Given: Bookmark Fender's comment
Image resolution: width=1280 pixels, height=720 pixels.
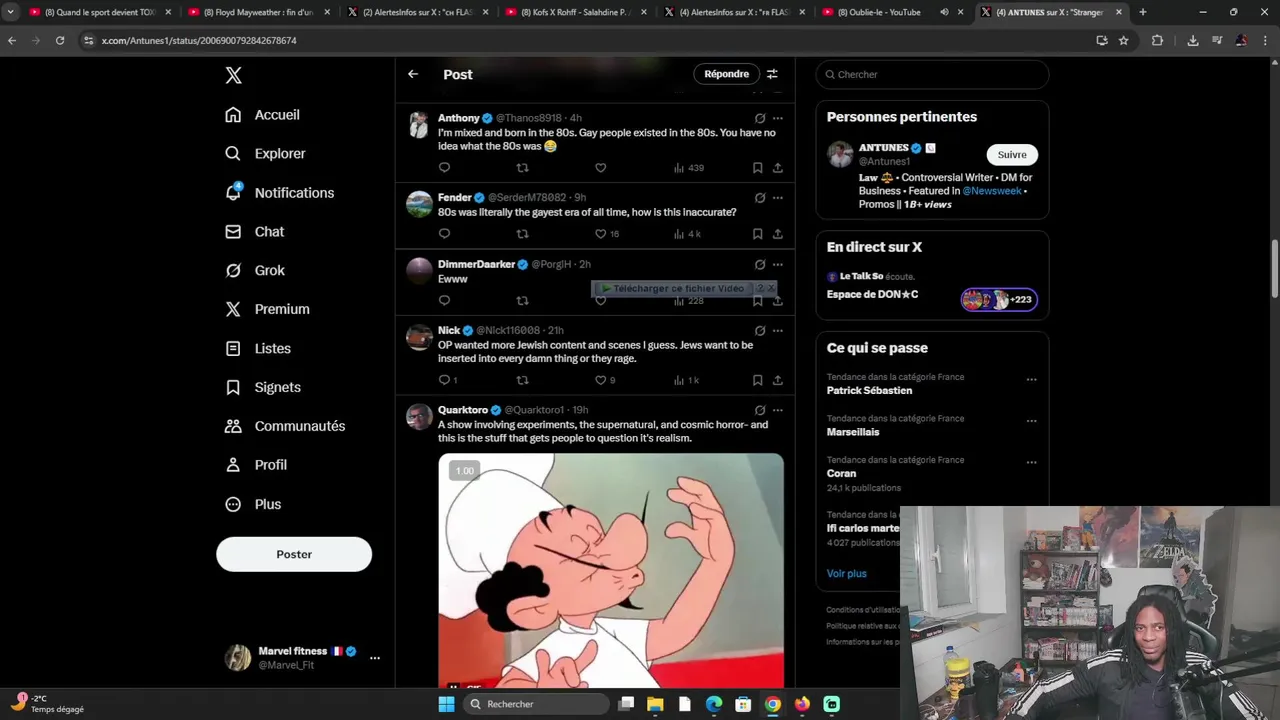Looking at the screenshot, I should [758, 234].
